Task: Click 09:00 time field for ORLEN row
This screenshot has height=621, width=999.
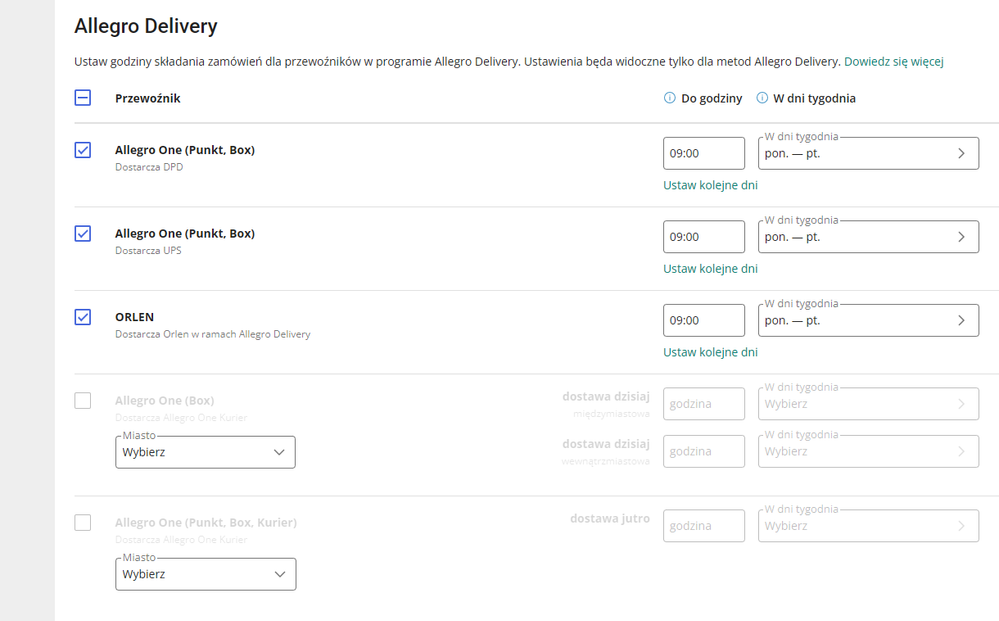Action: coord(704,320)
